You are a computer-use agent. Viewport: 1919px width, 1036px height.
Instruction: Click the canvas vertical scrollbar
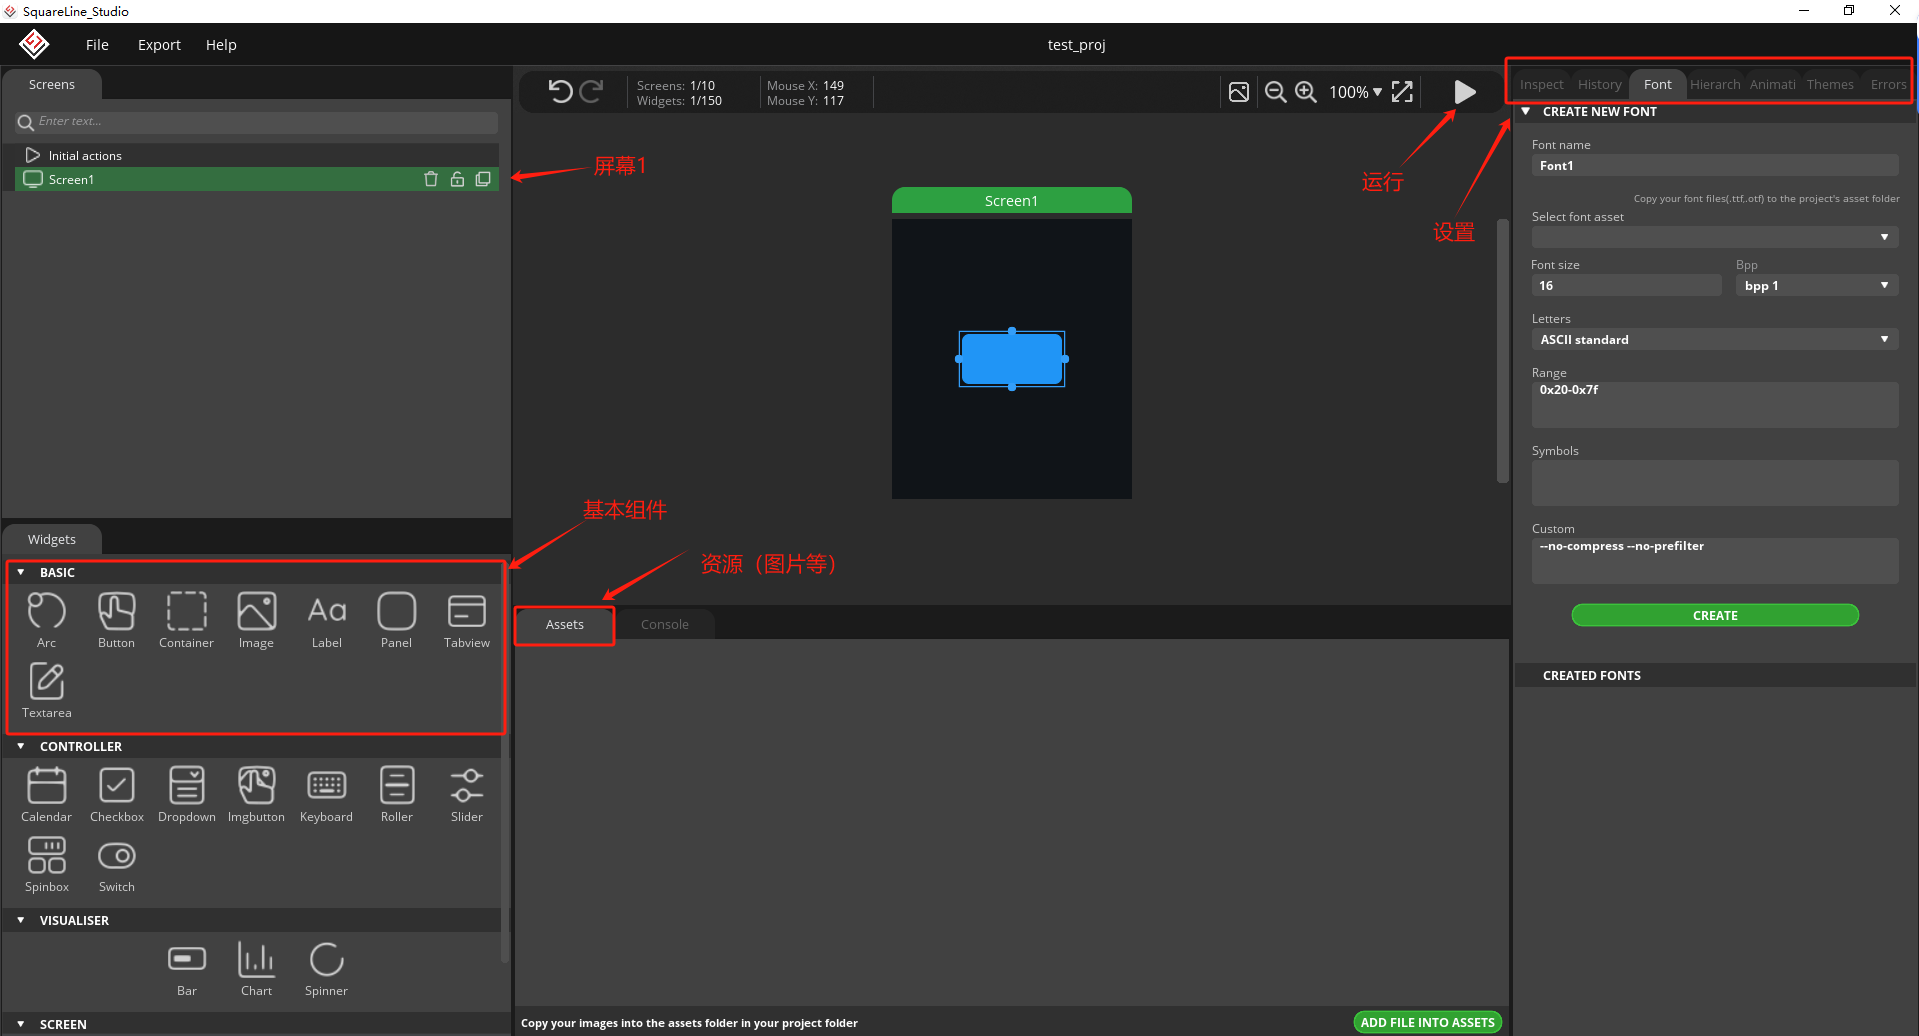[x=1502, y=350]
